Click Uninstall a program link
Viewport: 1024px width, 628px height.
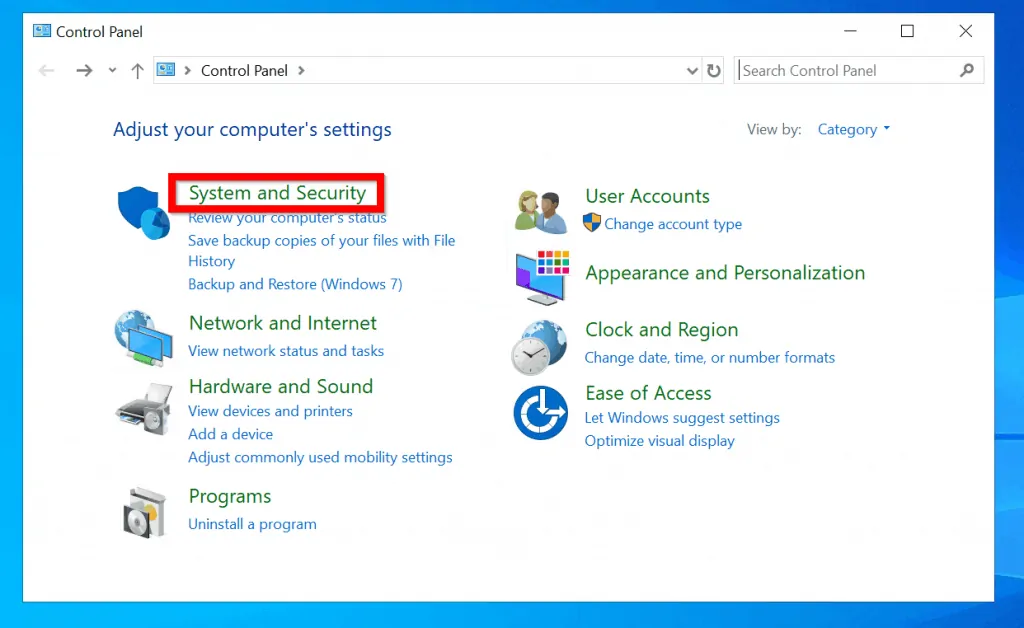click(252, 524)
